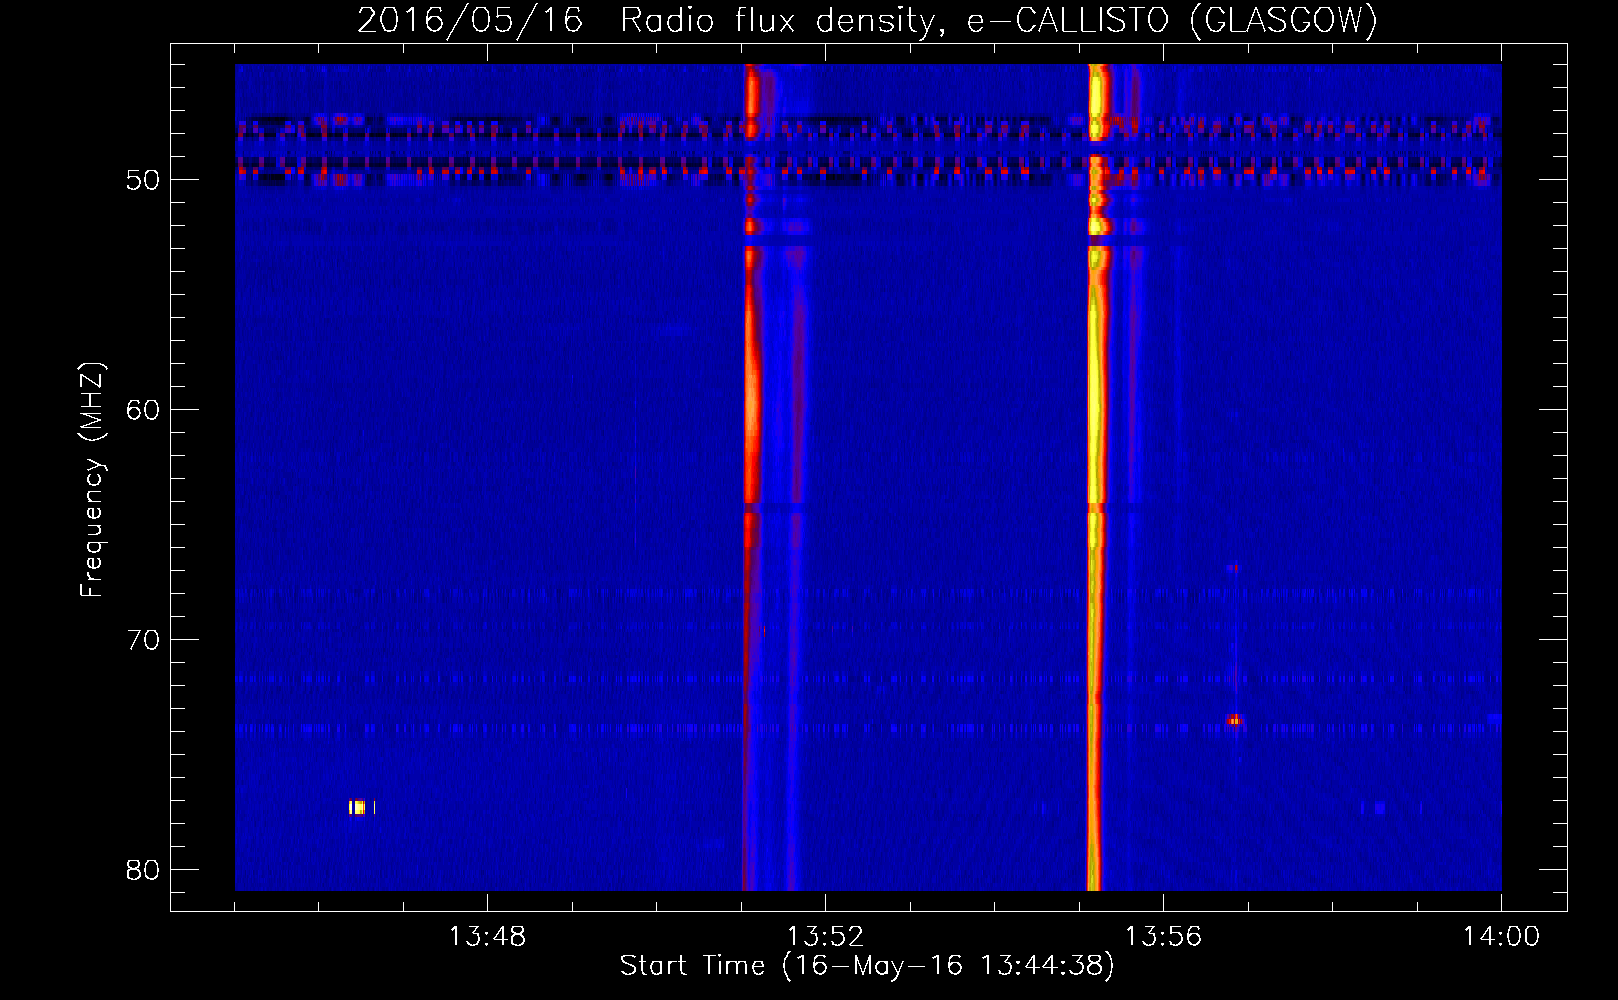Click the 'Frequency (MHZ)' axis label
Image resolution: width=1618 pixels, height=1000 pixels.
pyautogui.click(x=91, y=480)
